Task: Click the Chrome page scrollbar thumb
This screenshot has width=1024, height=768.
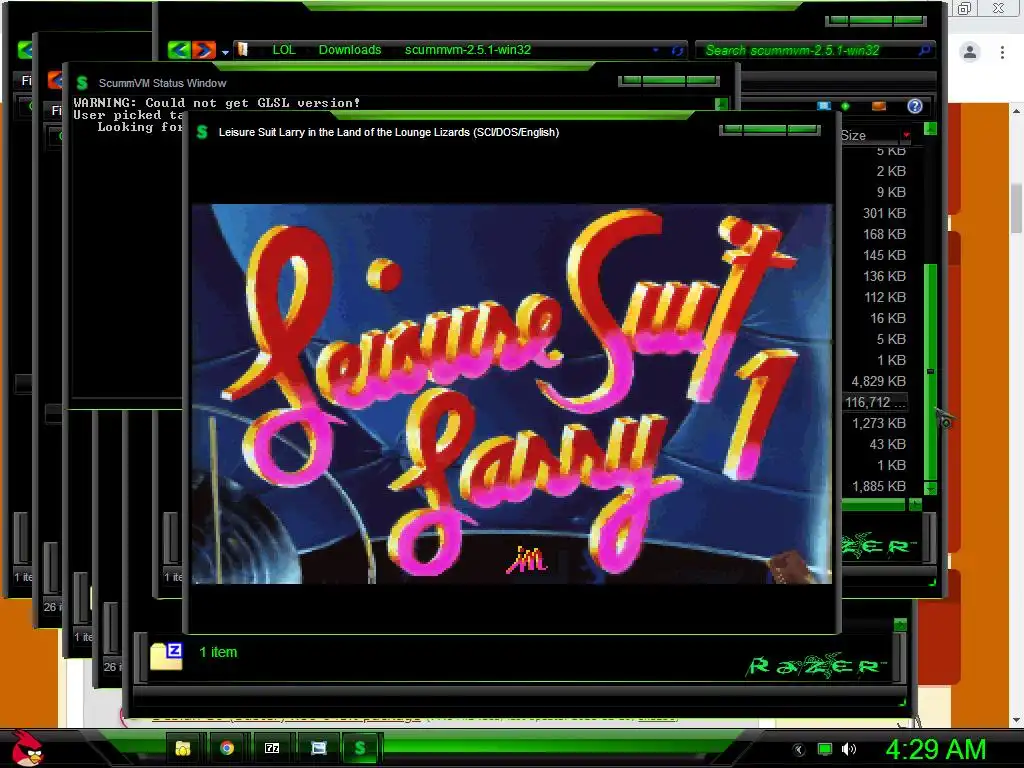Action: coord(1016,206)
